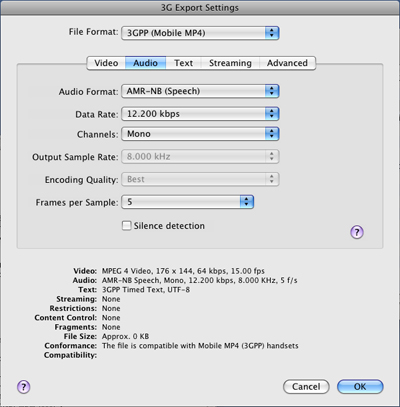The image size is (400, 407).
Task: Click the '3G Export Settings' title bar
Action: tap(200, 7)
